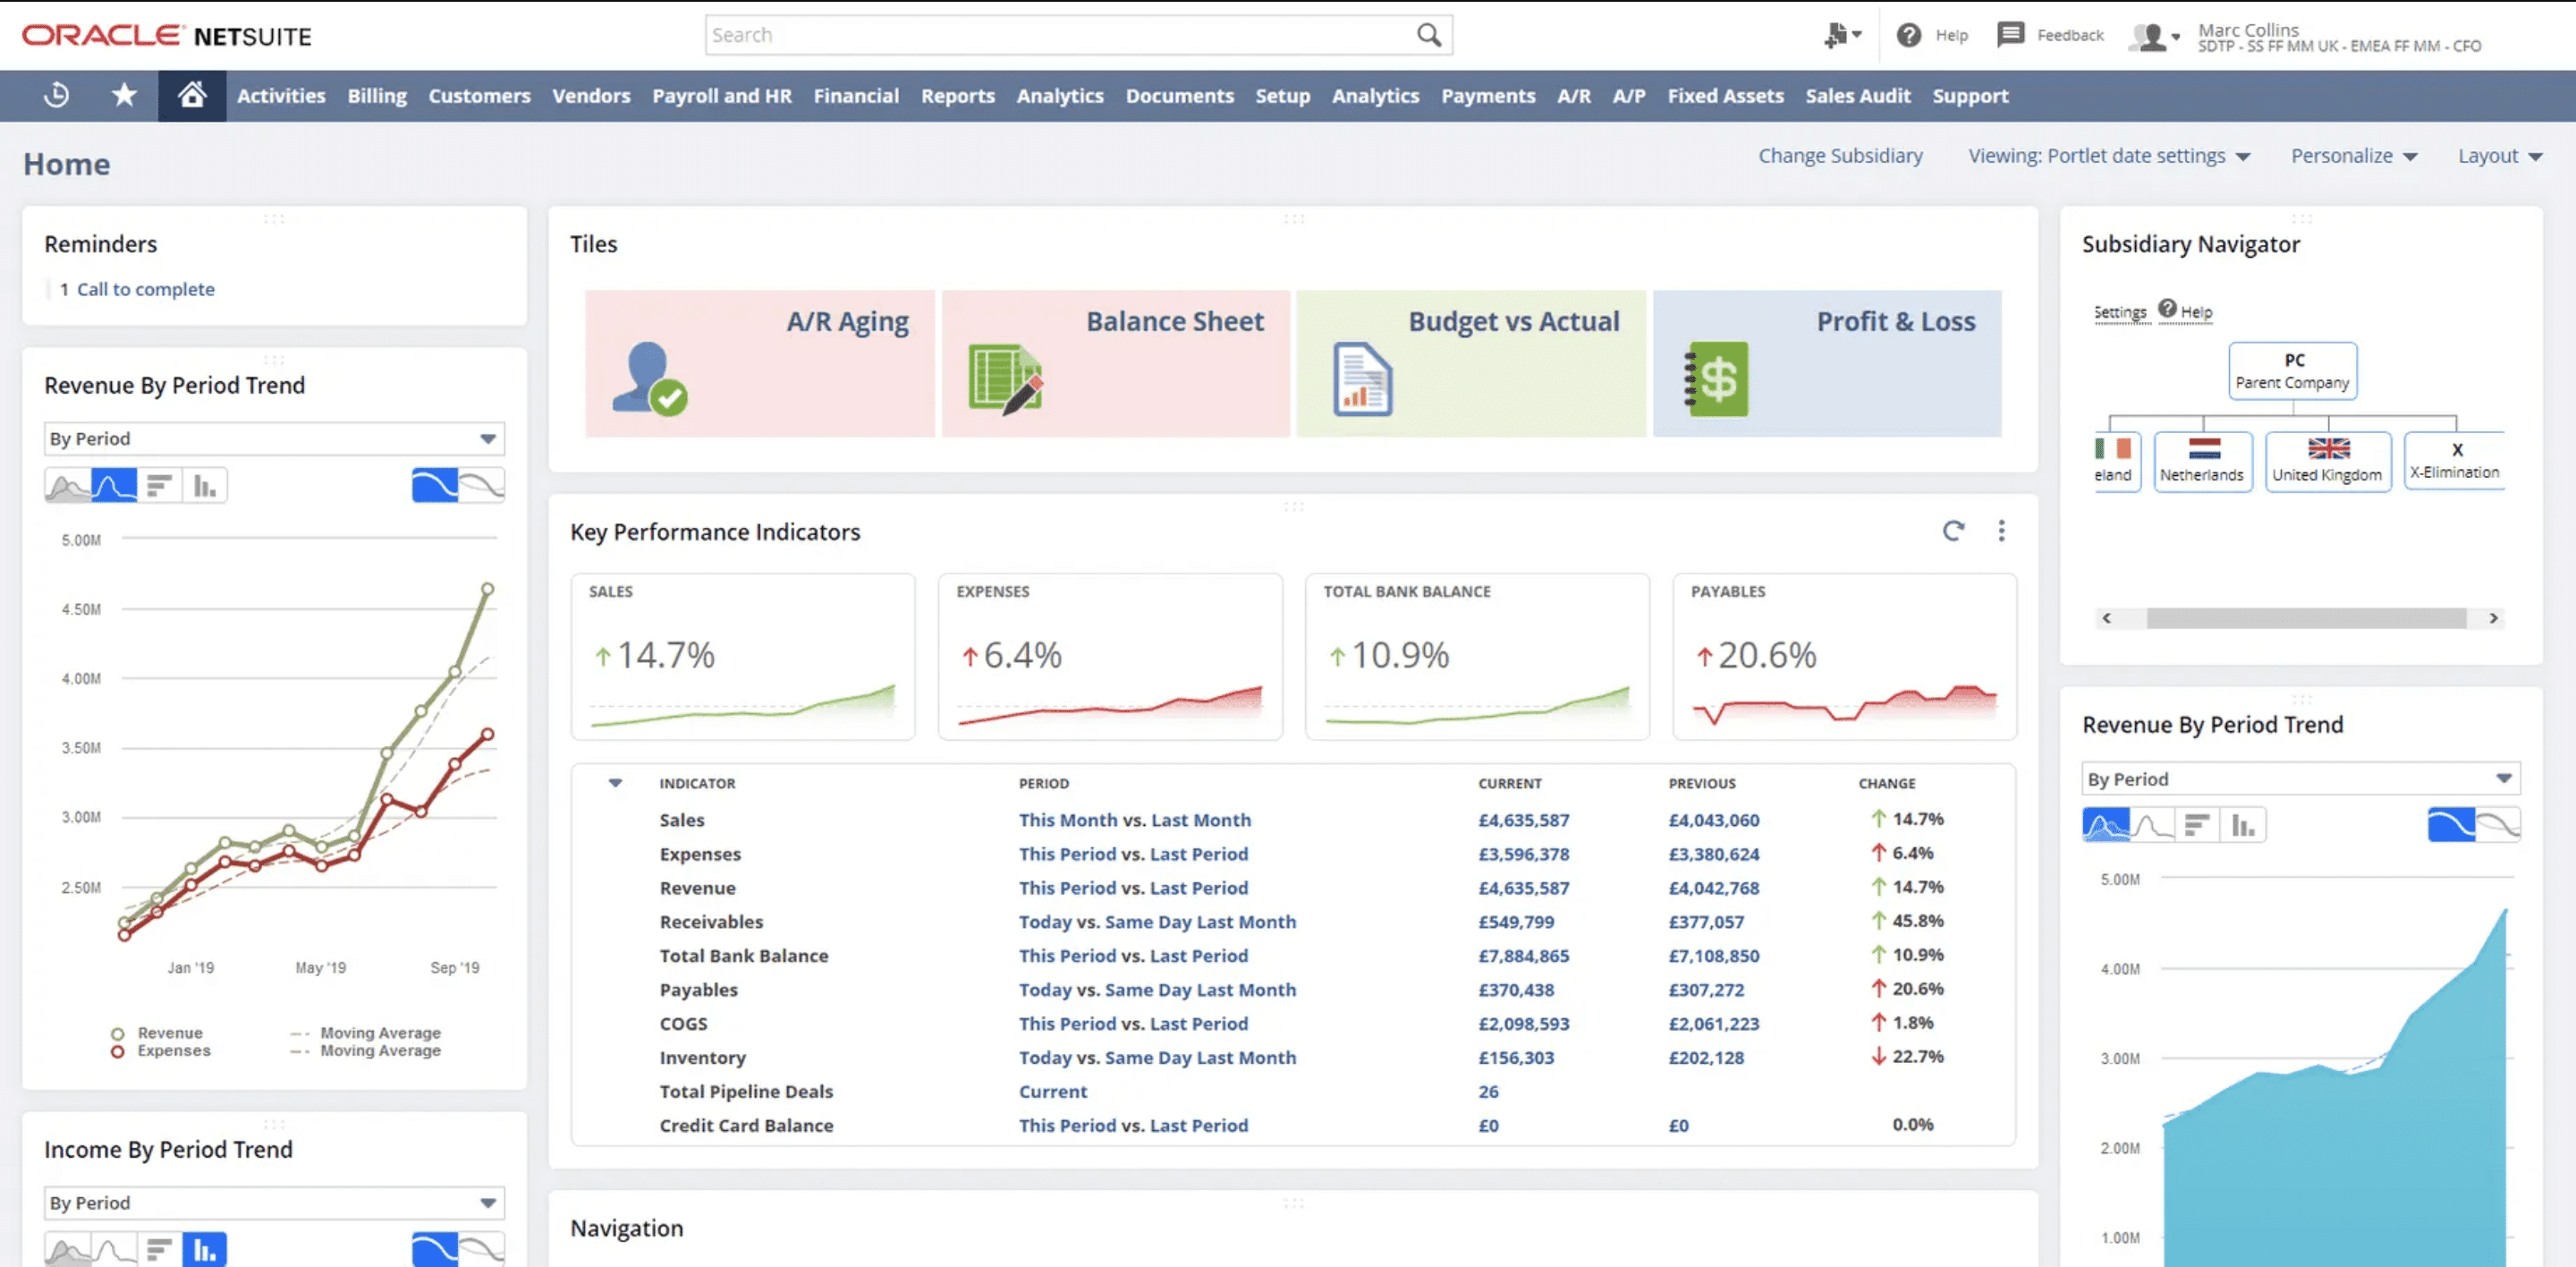This screenshot has height=1267, width=2576.
Task: Scroll the Subsidiary Navigator panel right
Action: tap(2494, 618)
